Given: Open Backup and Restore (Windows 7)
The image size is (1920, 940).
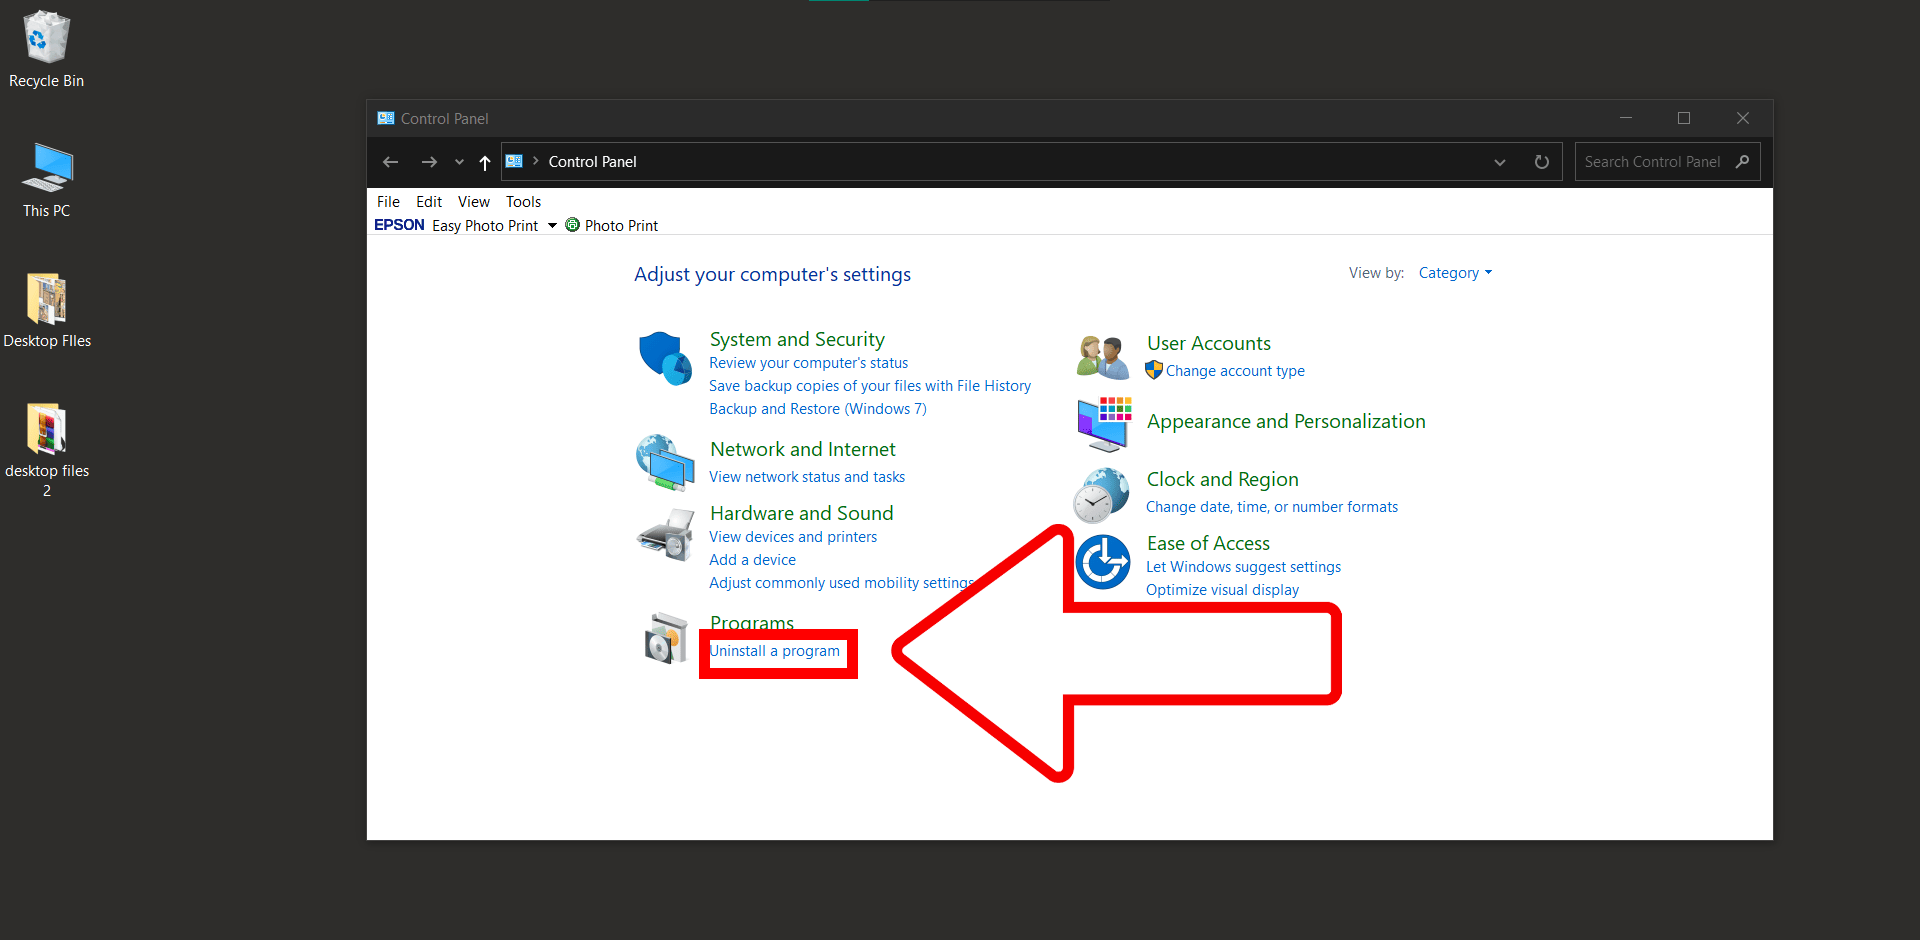Looking at the screenshot, I should [x=817, y=408].
